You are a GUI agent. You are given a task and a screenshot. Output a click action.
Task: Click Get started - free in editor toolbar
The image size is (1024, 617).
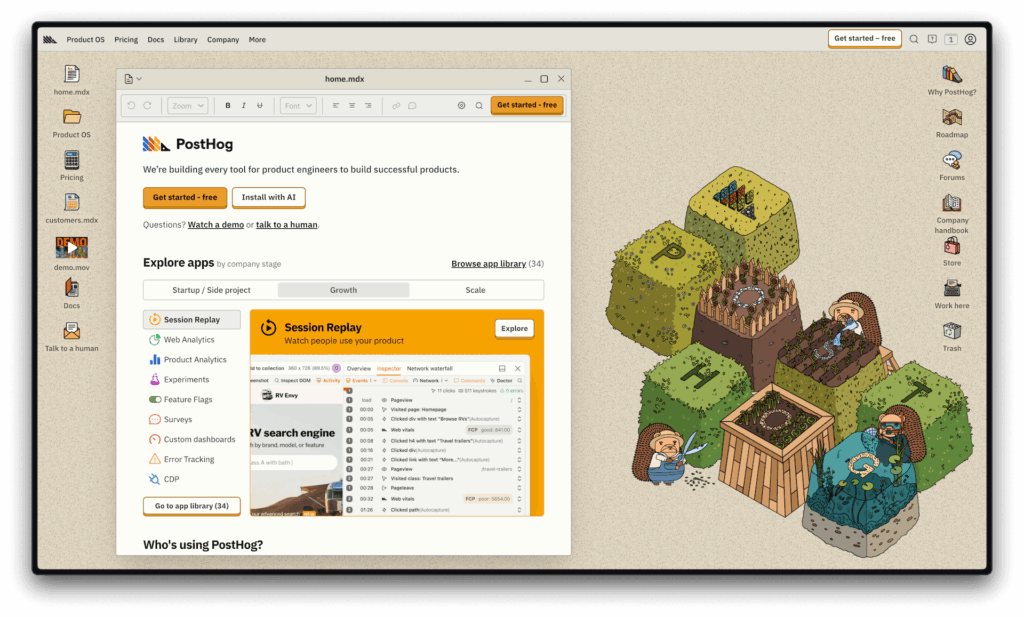click(x=527, y=105)
